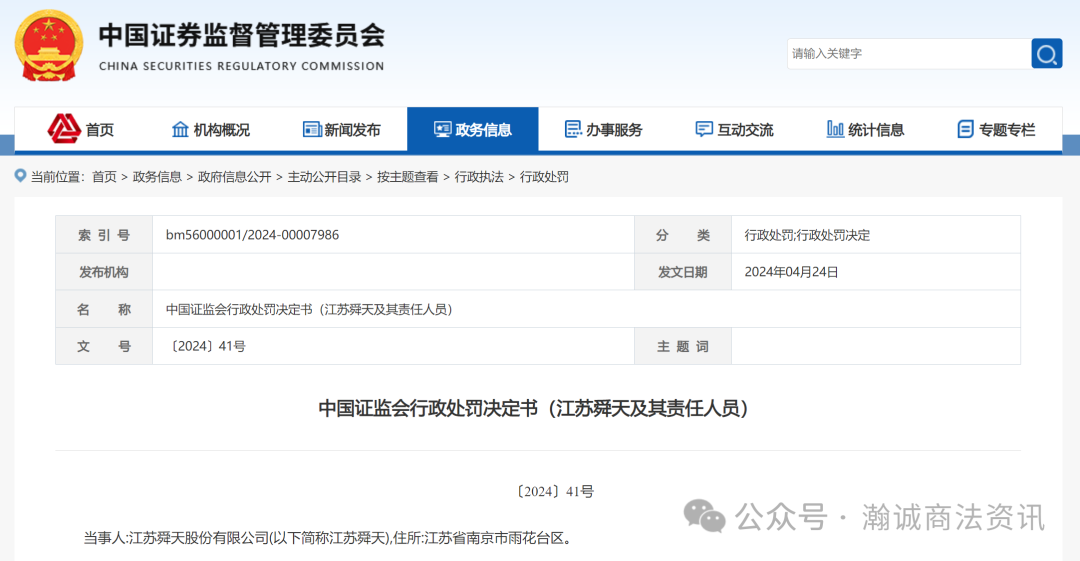Viewport: 1080px width, 561px height.
Task: Open the 统计信息 navigation tab
Action: (x=865, y=130)
